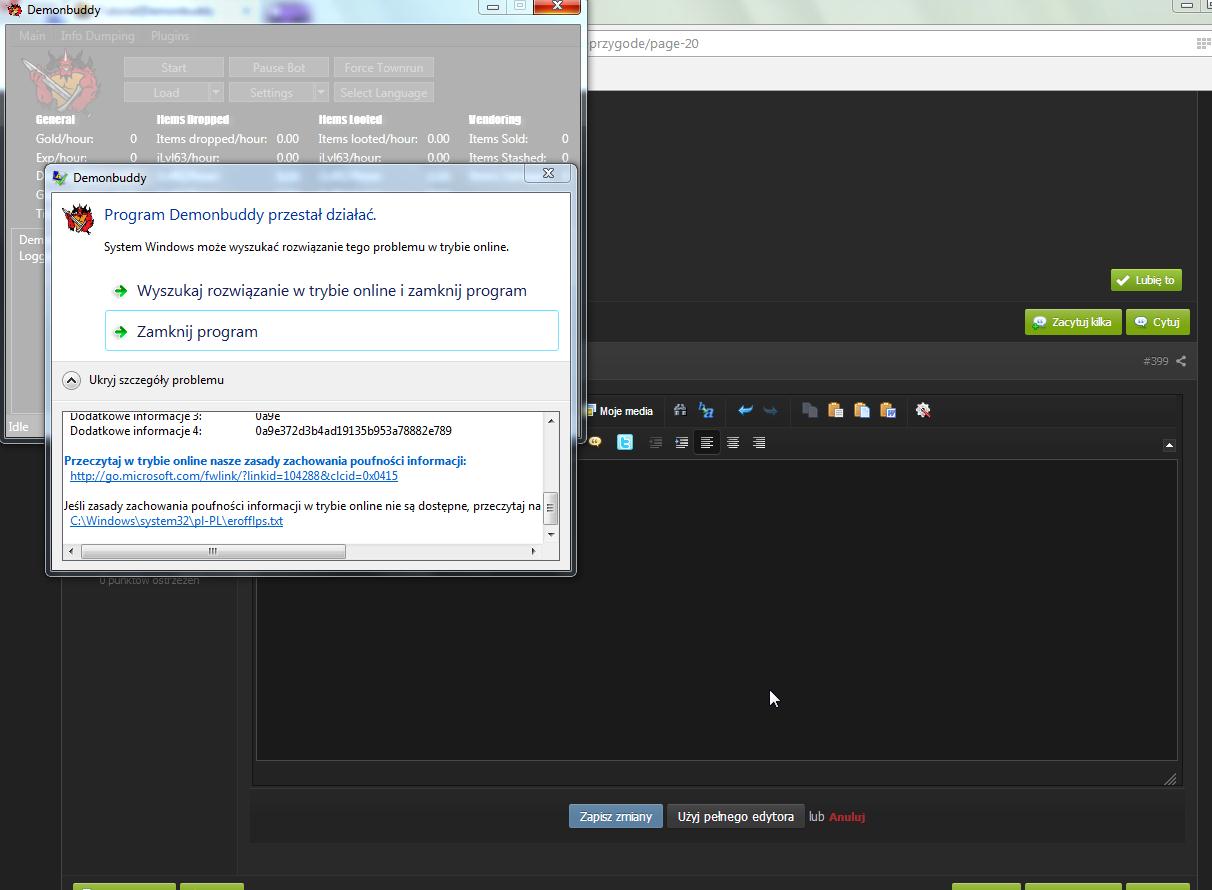Image resolution: width=1212 pixels, height=890 pixels.
Task: Click paste from Word icon
Action: [887, 410]
